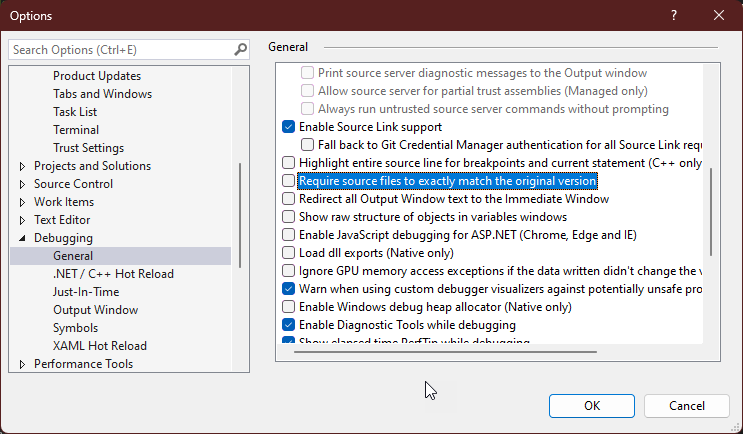This screenshot has width=743, height=434.
Task: Expand the Source Control node
Action: tap(22, 184)
